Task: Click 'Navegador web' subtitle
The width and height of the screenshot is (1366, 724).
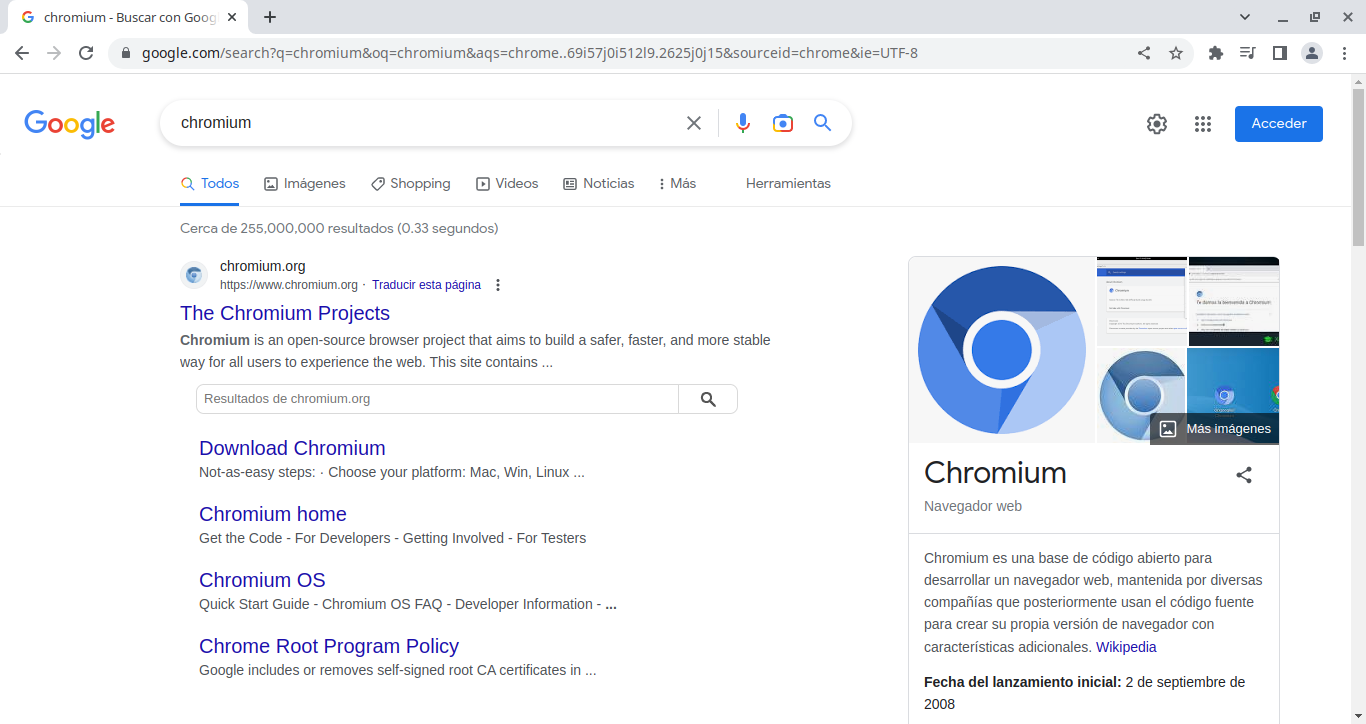Action: 973,506
